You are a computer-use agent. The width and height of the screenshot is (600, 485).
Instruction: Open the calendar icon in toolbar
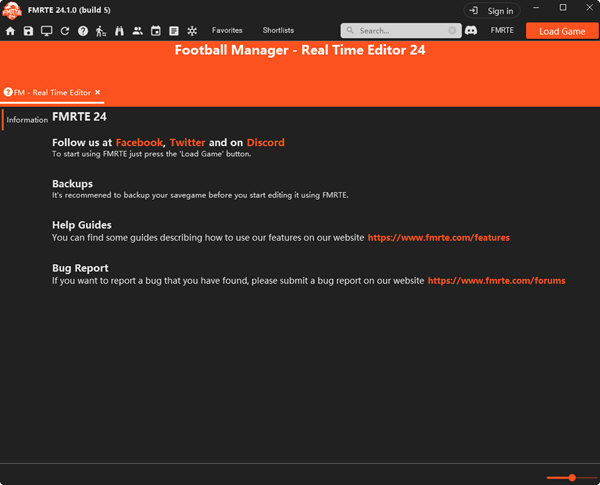[155, 31]
